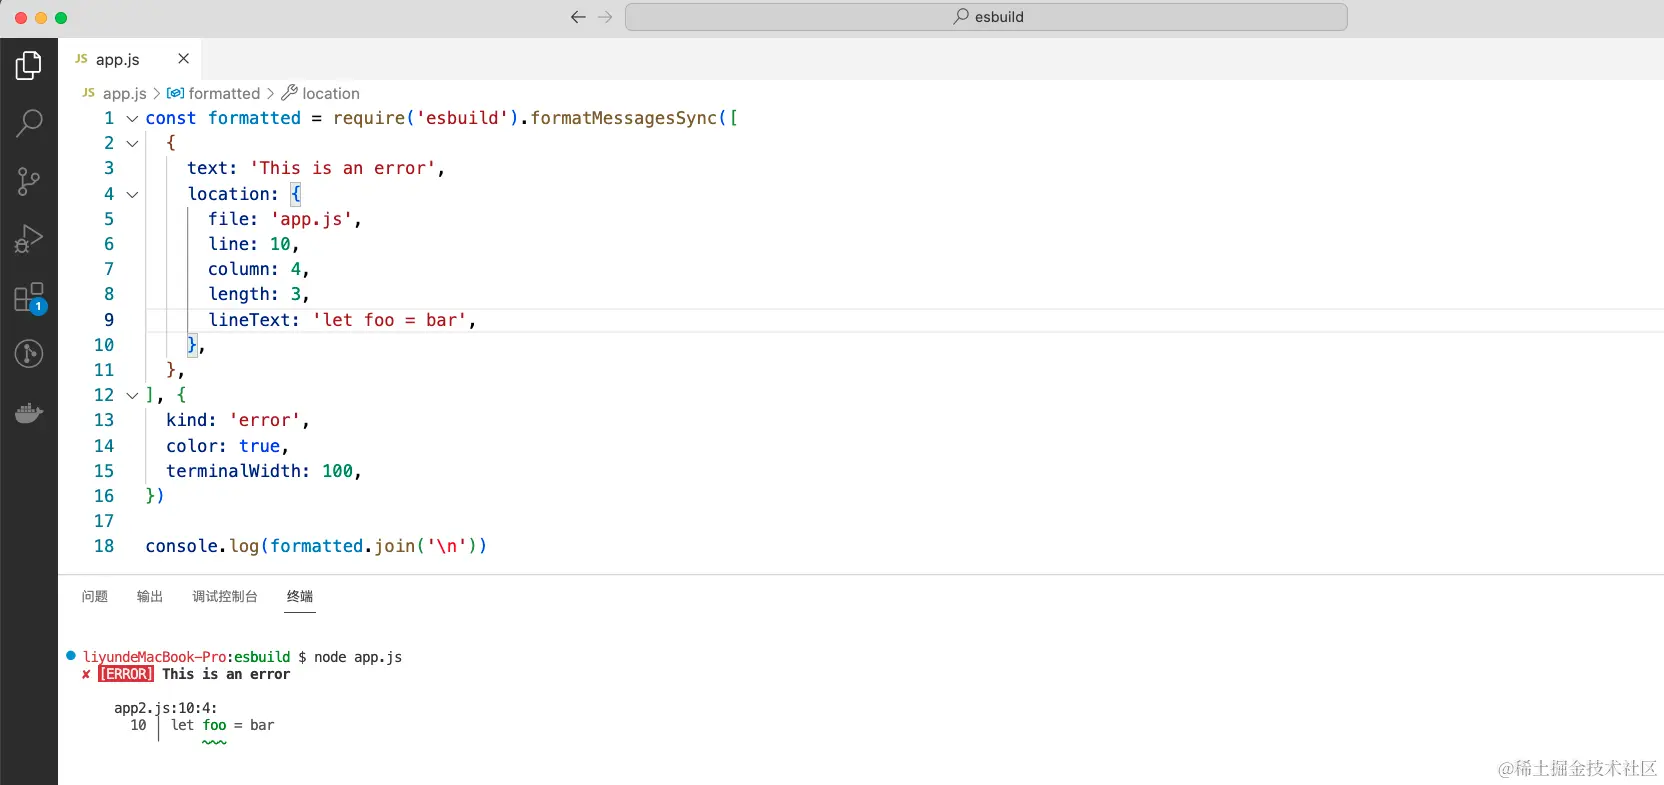Click 'let foo = bar' terminal output
This screenshot has width=1664, height=785.
[222, 725]
